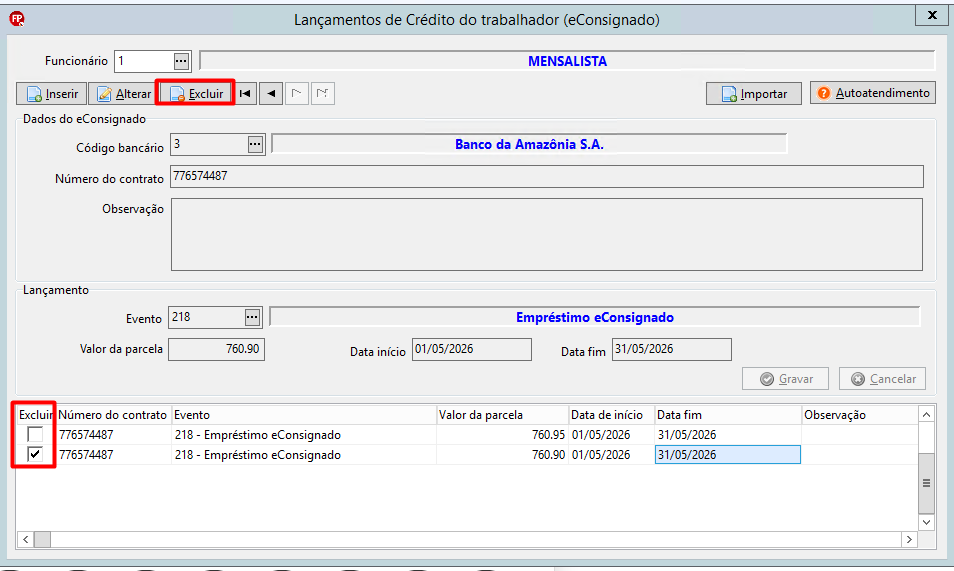Image resolution: width=954 pixels, height=571 pixels.
Task: Click the MENSALISTA employee name field
Action: [x=567, y=61]
